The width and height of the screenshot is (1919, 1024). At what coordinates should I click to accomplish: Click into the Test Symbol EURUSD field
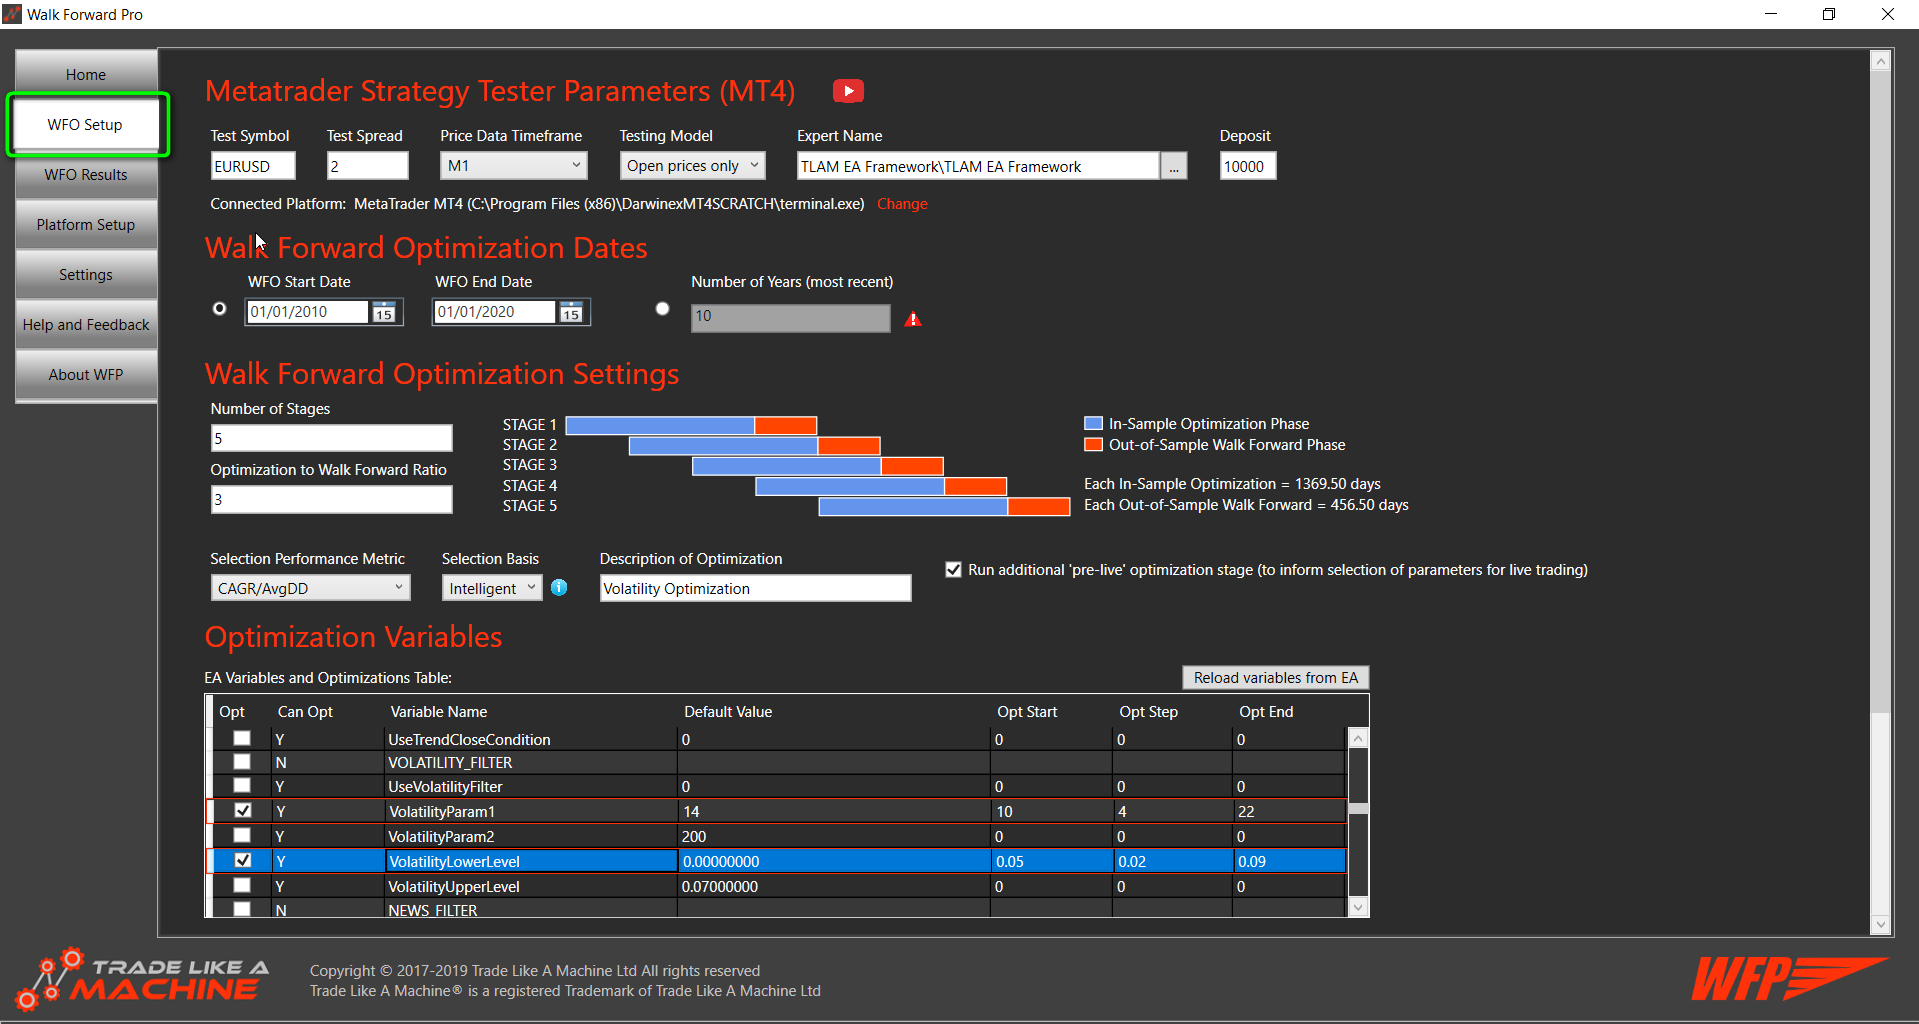(x=253, y=166)
